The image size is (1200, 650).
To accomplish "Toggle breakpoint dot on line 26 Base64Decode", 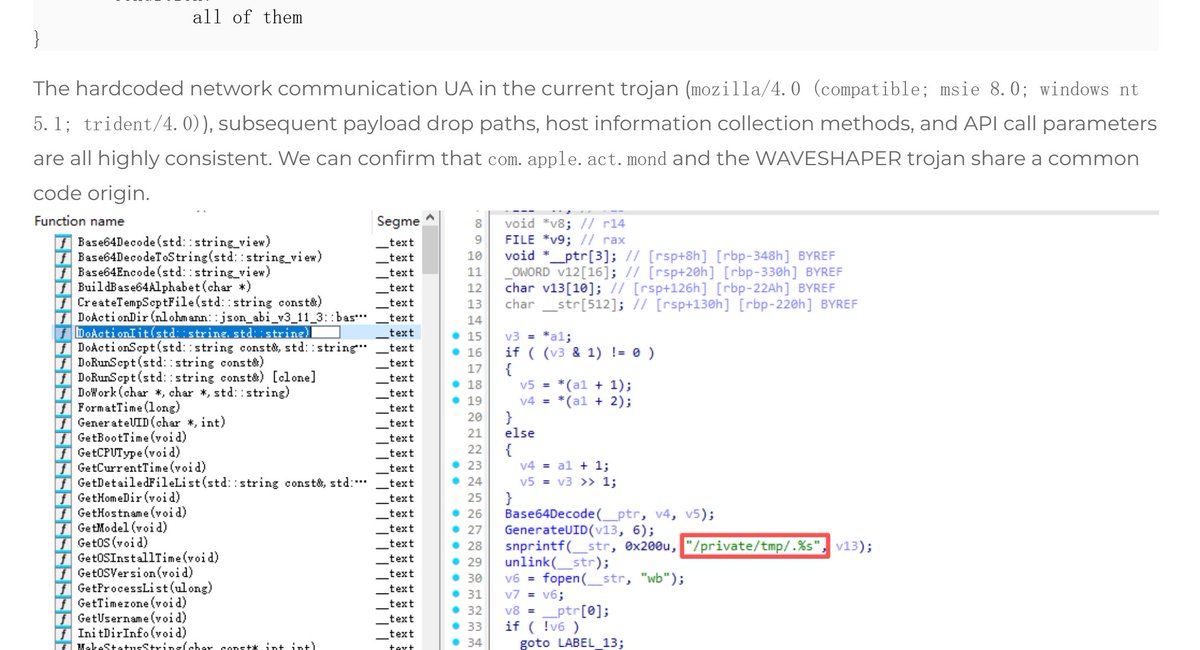I will (454, 514).
